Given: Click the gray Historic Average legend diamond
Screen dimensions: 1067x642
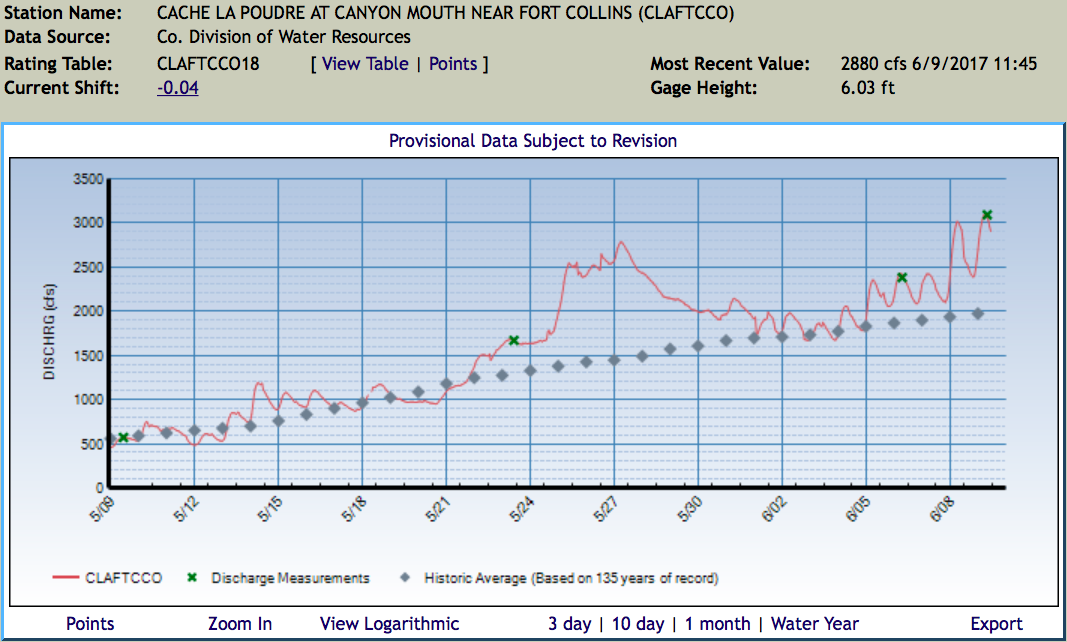Looking at the screenshot, I should [407, 578].
